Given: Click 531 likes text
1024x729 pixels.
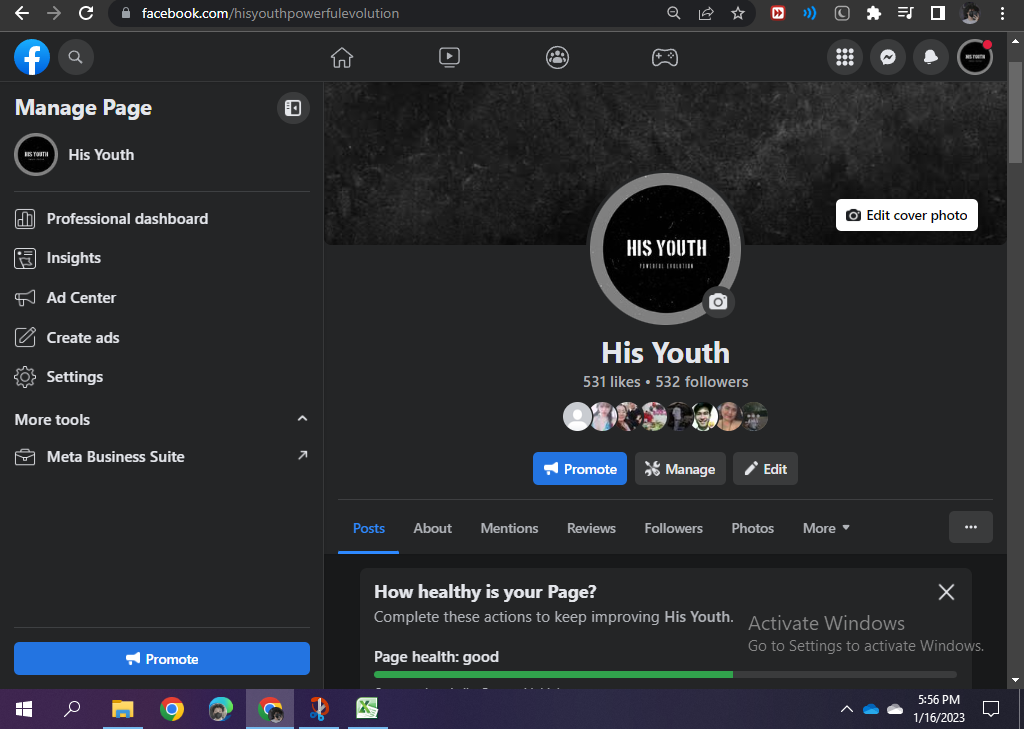Looking at the screenshot, I should click(x=611, y=381).
